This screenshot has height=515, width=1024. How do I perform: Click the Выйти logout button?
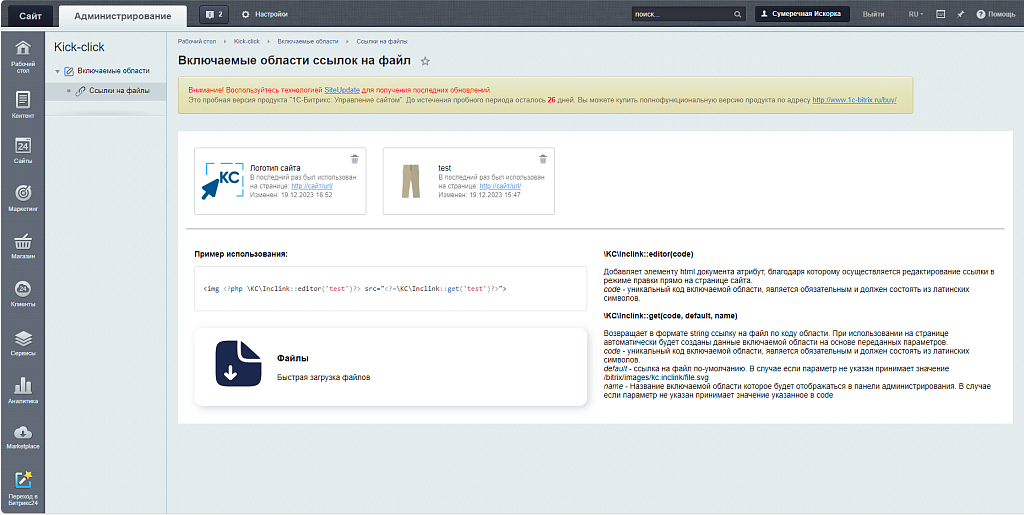pyautogui.click(x=873, y=15)
